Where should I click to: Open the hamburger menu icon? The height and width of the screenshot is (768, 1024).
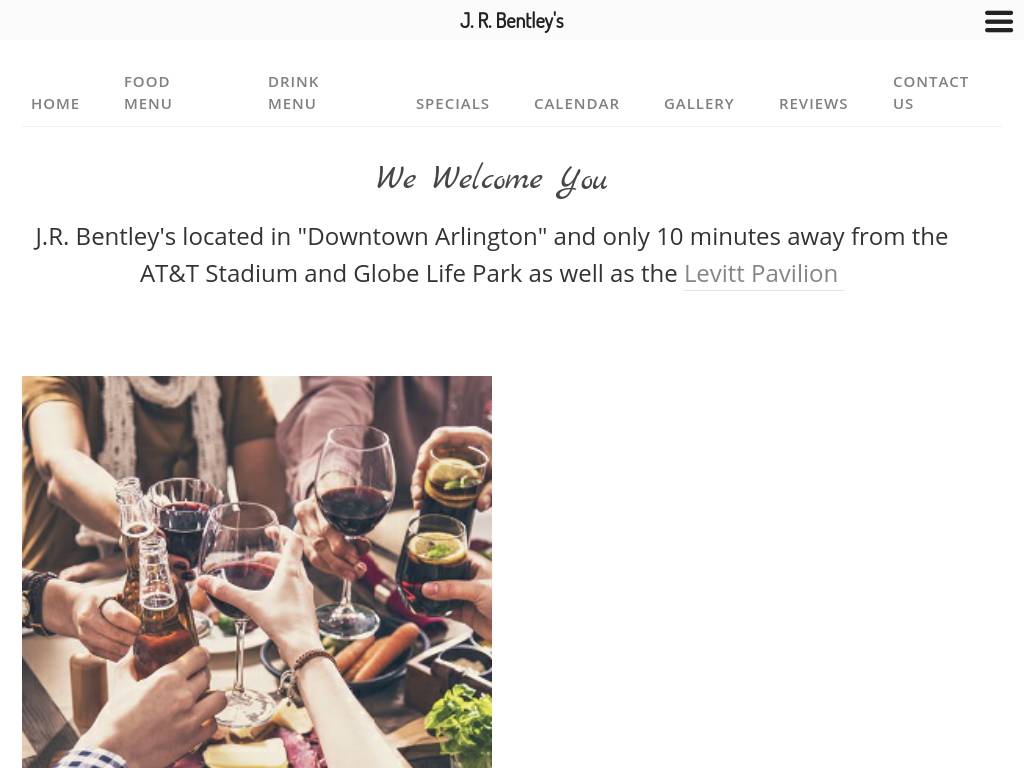point(999,22)
